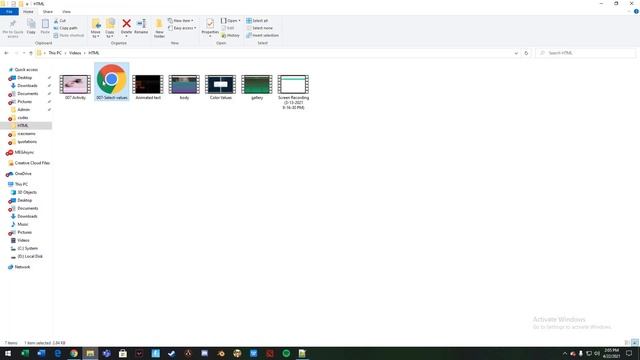The width and height of the screenshot is (640, 360).
Task: Open the File menu tab
Action: coord(9,12)
